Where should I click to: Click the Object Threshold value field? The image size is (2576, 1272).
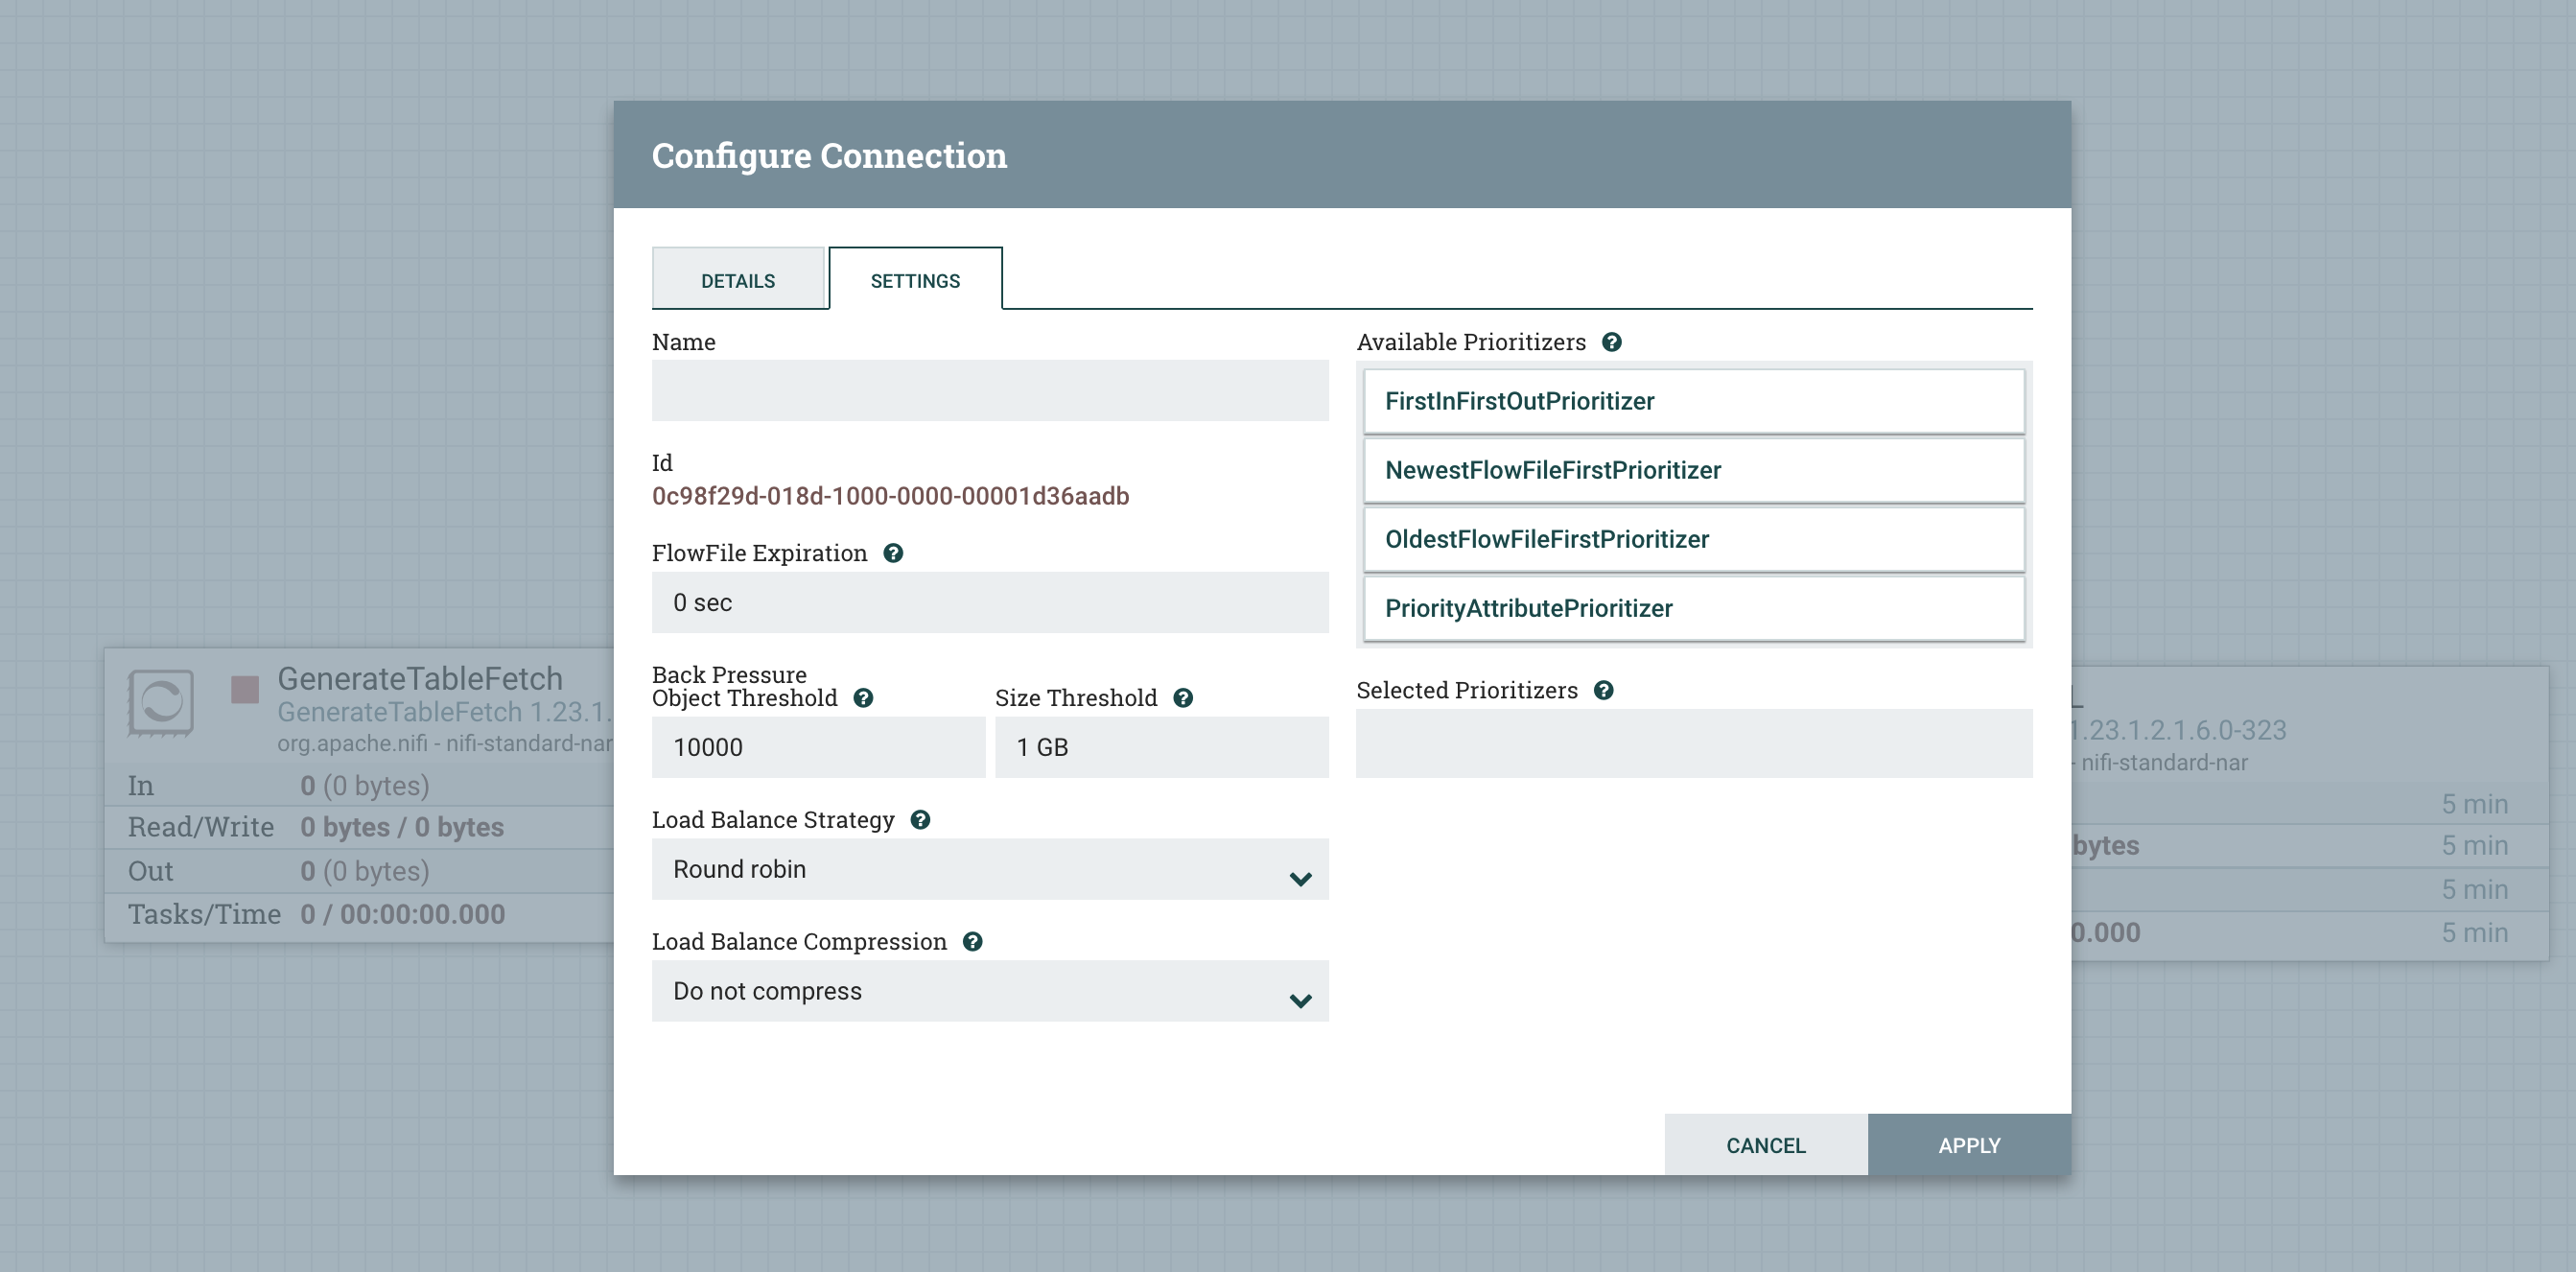click(x=817, y=747)
